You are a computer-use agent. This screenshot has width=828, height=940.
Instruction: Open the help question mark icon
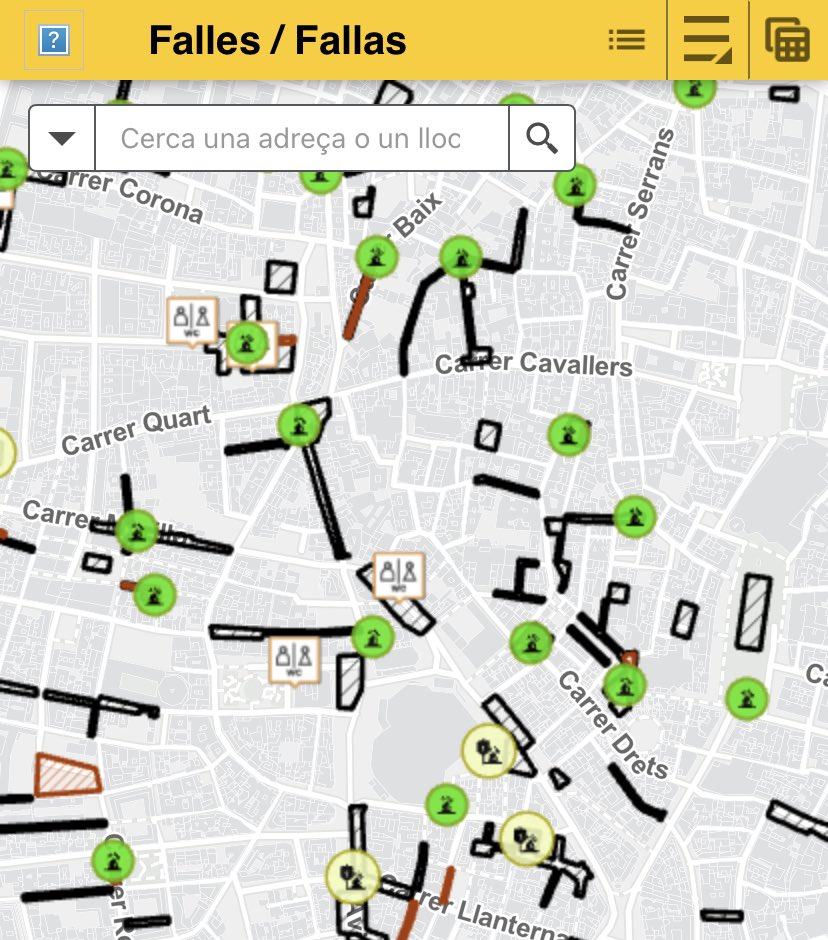(x=54, y=40)
